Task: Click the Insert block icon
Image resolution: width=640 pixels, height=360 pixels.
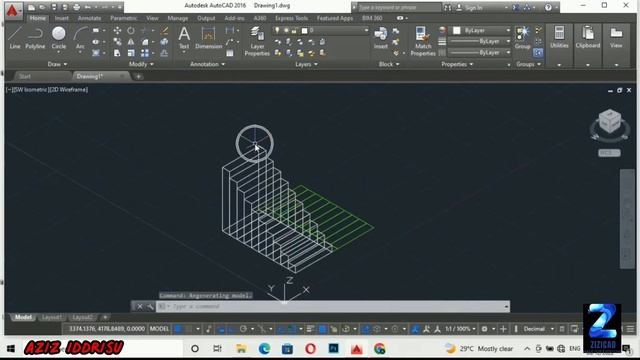Action: (380, 38)
